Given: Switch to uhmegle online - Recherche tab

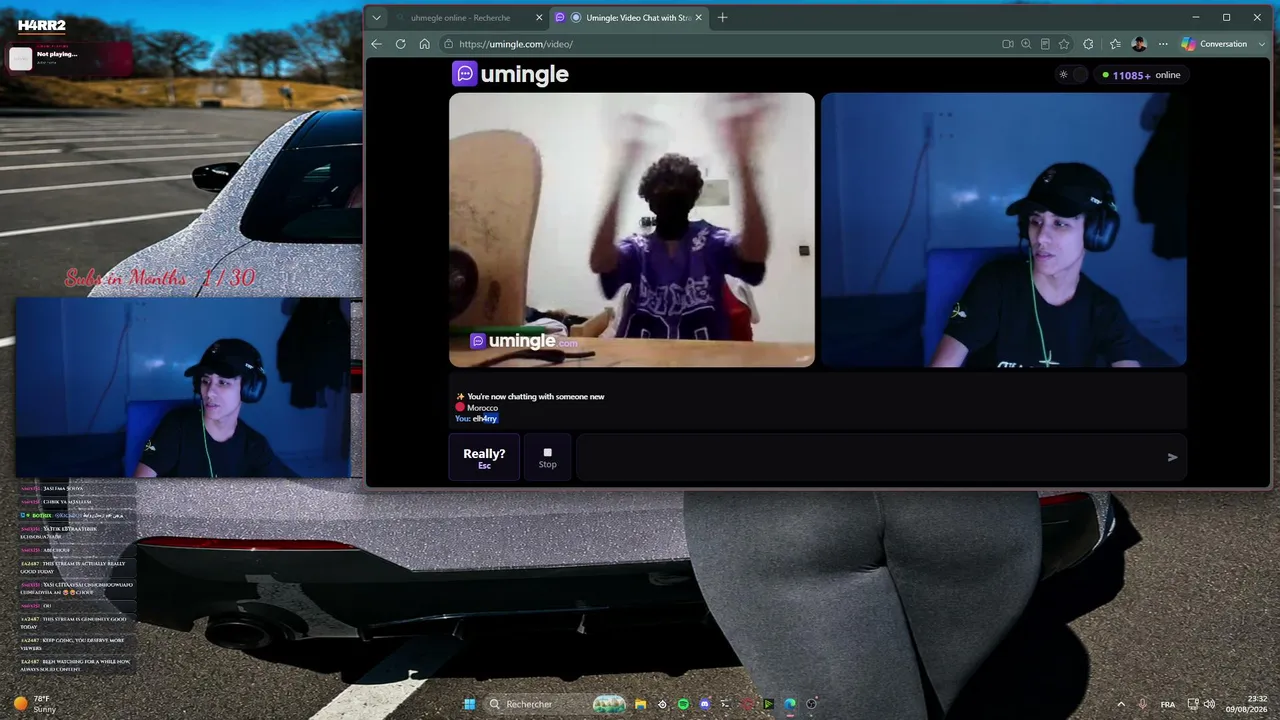Looking at the screenshot, I should tap(459, 17).
